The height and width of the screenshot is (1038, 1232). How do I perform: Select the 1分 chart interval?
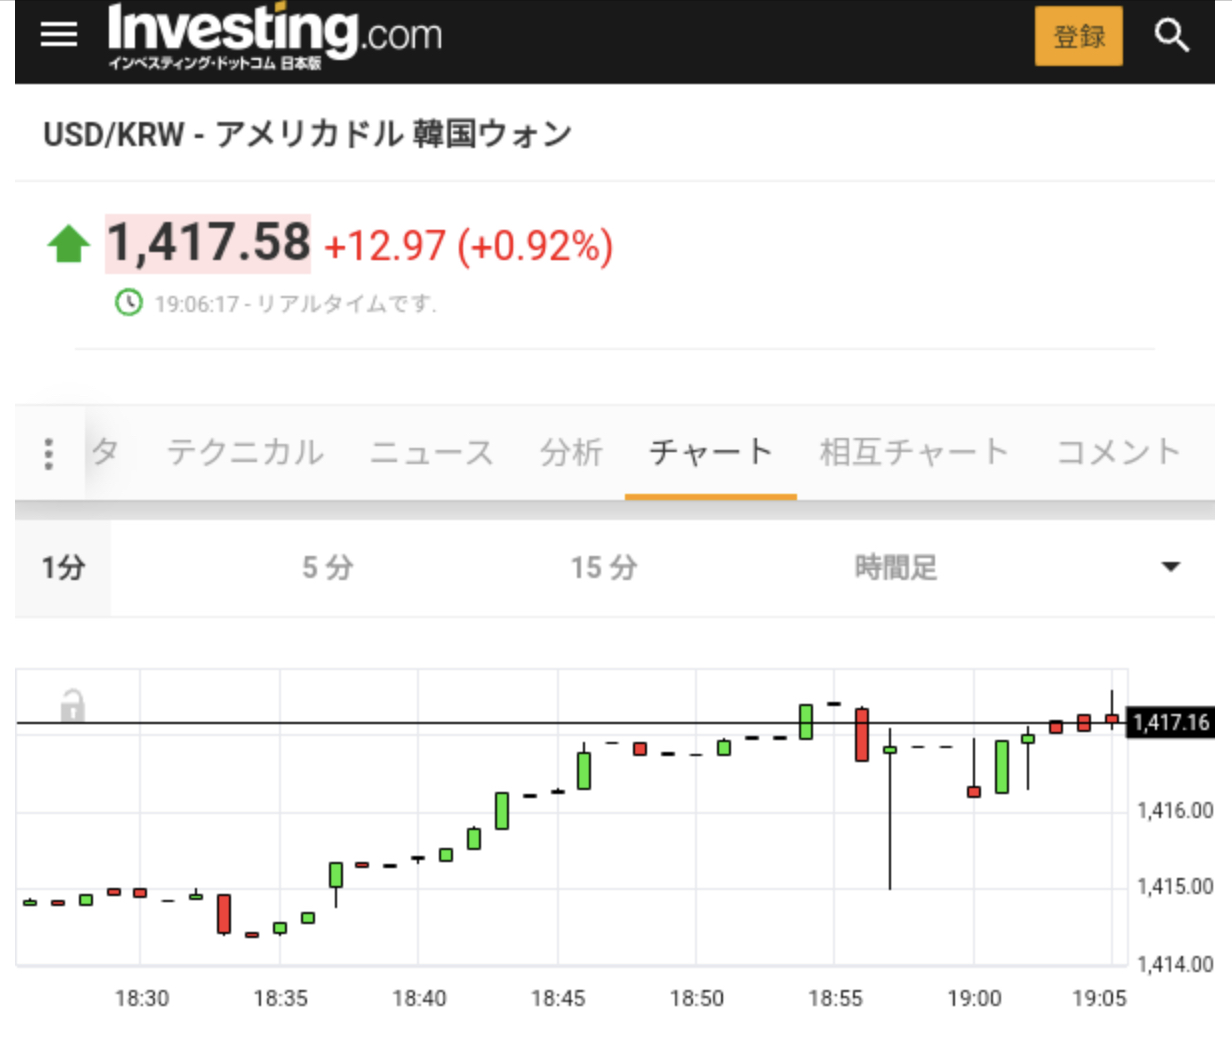pyautogui.click(x=63, y=568)
